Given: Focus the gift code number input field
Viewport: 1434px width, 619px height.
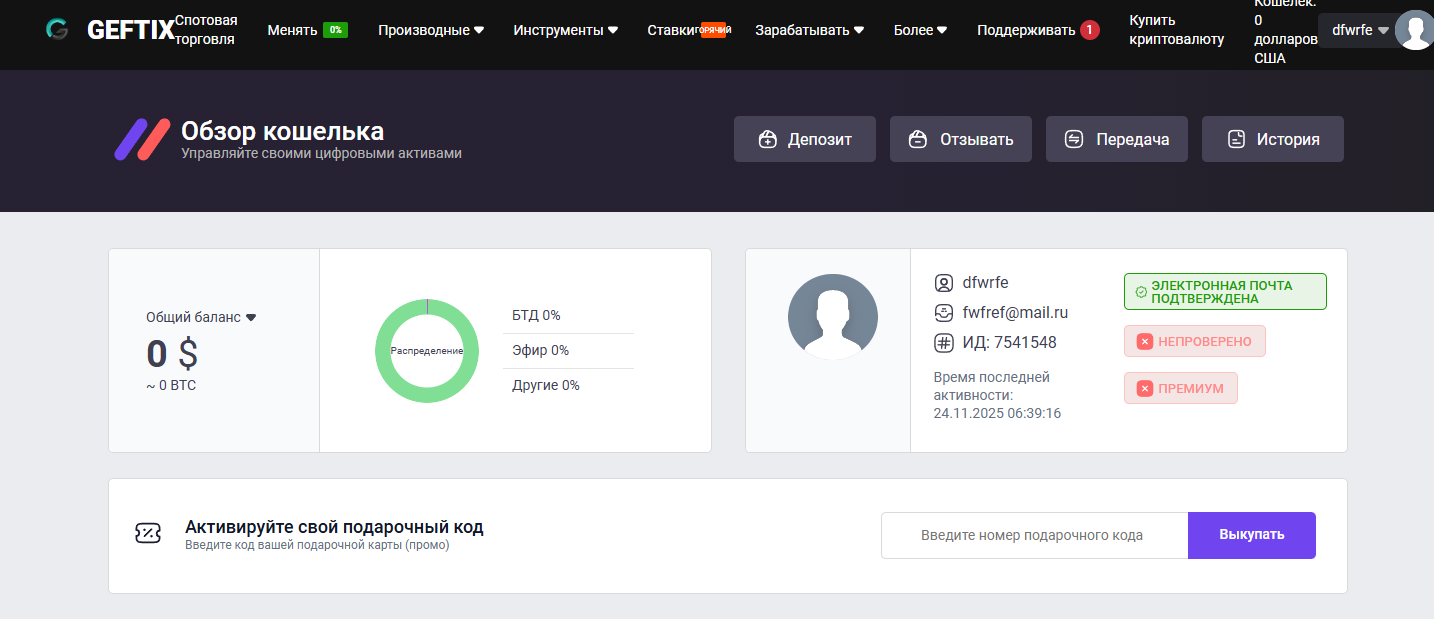Looking at the screenshot, I should (1033, 535).
